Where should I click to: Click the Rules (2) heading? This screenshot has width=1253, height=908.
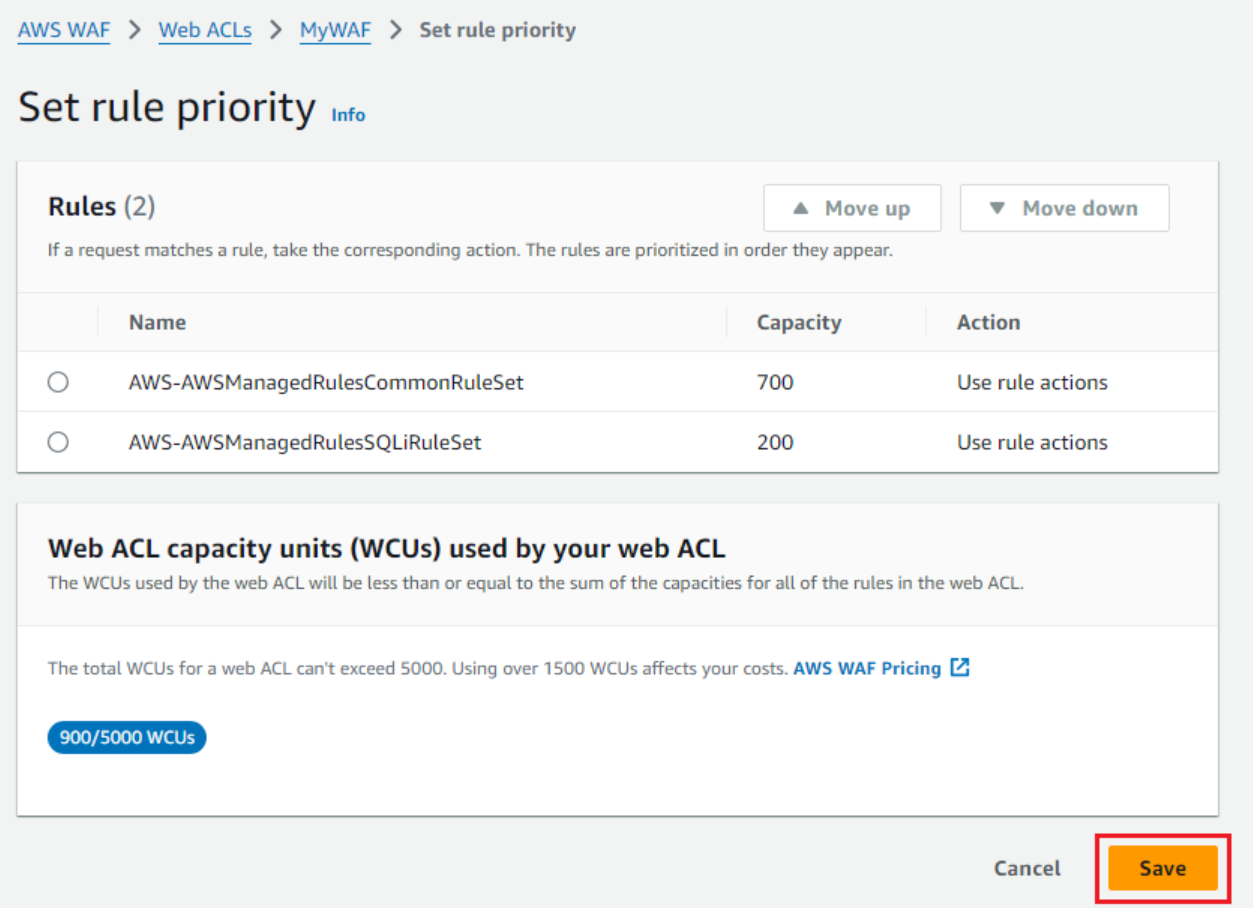pyautogui.click(x=102, y=207)
